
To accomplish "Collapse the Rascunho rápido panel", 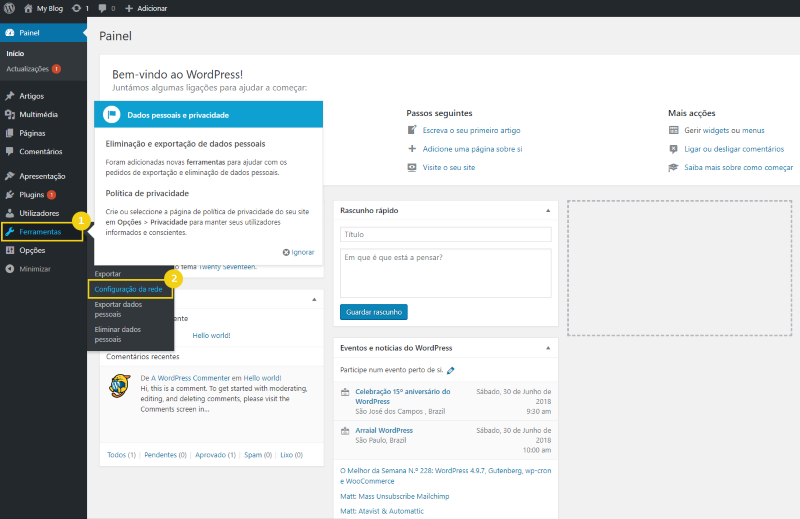I will pyautogui.click(x=548, y=210).
